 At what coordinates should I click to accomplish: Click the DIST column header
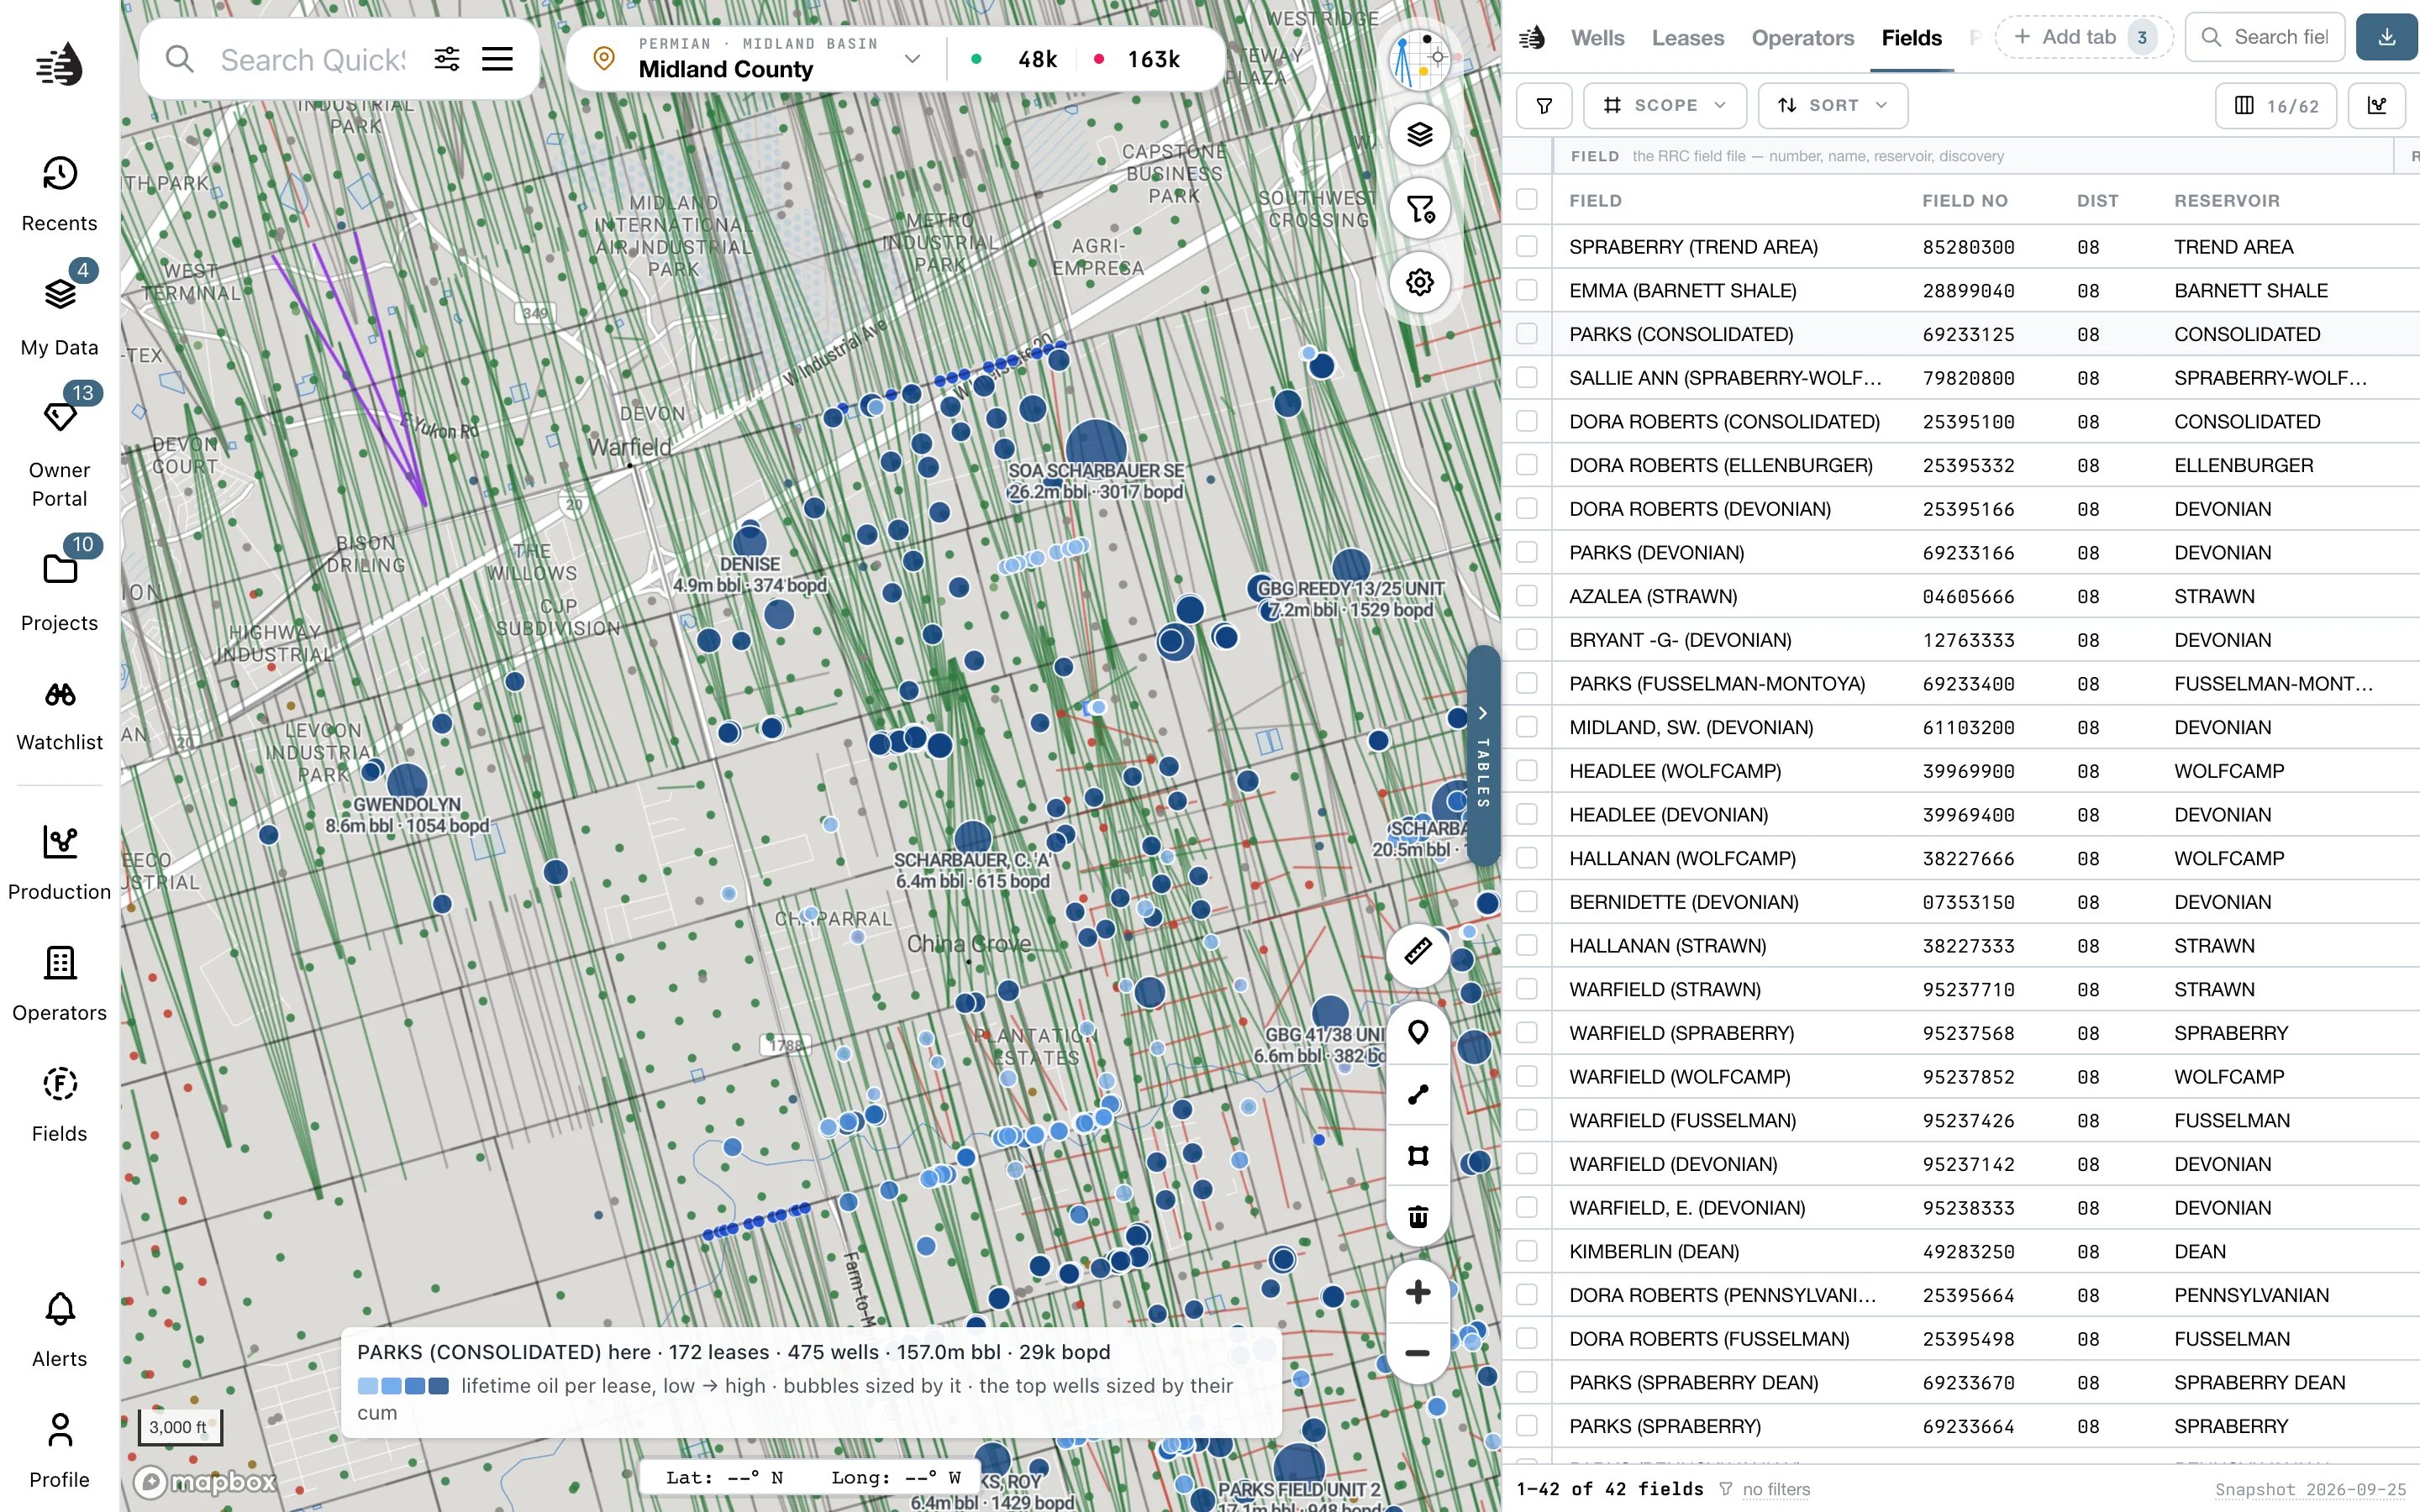pyautogui.click(x=2097, y=201)
